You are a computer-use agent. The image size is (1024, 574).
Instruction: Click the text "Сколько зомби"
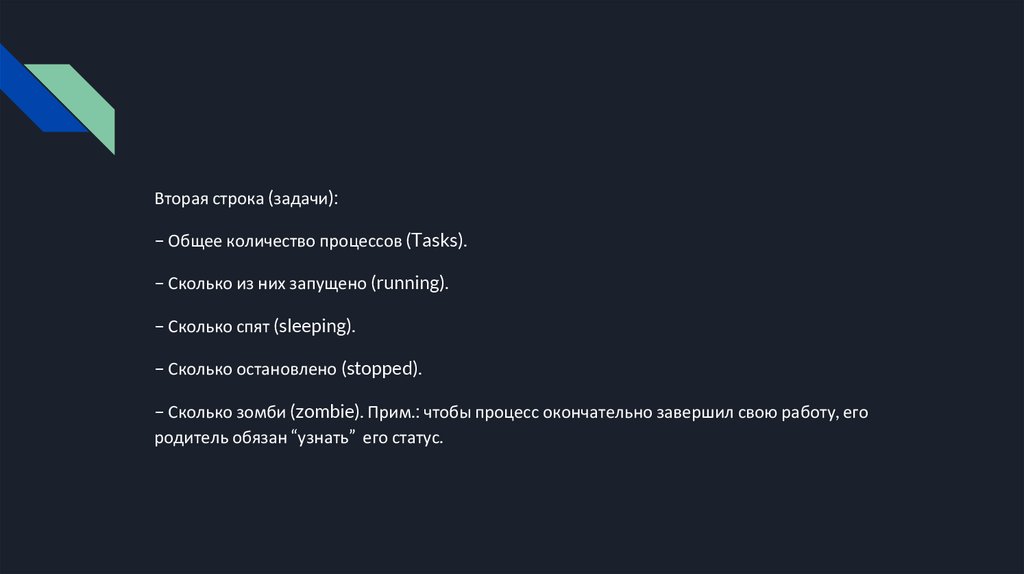227,411
